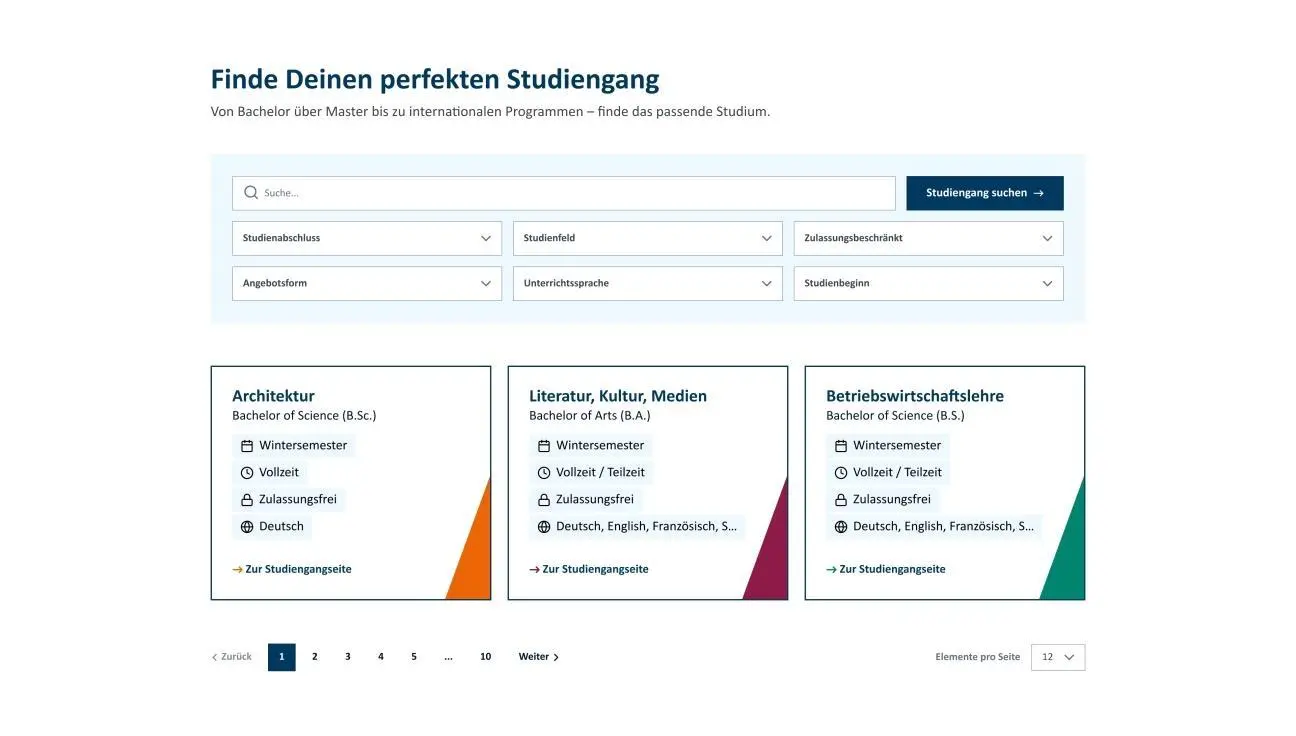The height and width of the screenshot is (736, 1296).
Task: Expand the Studienfeld filter dropdown
Action: click(x=648, y=238)
